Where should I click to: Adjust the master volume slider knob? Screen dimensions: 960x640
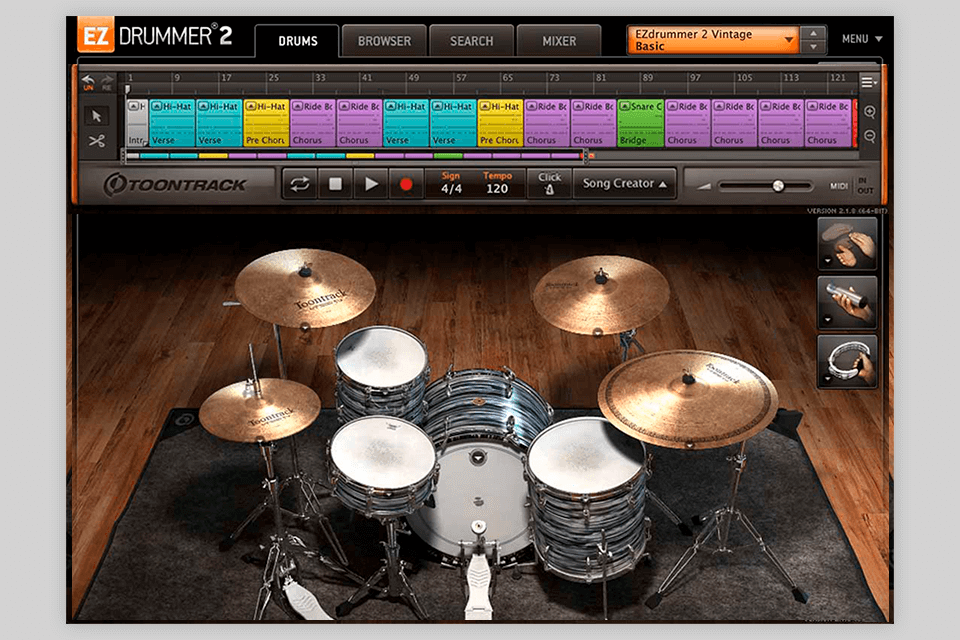(778, 186)
